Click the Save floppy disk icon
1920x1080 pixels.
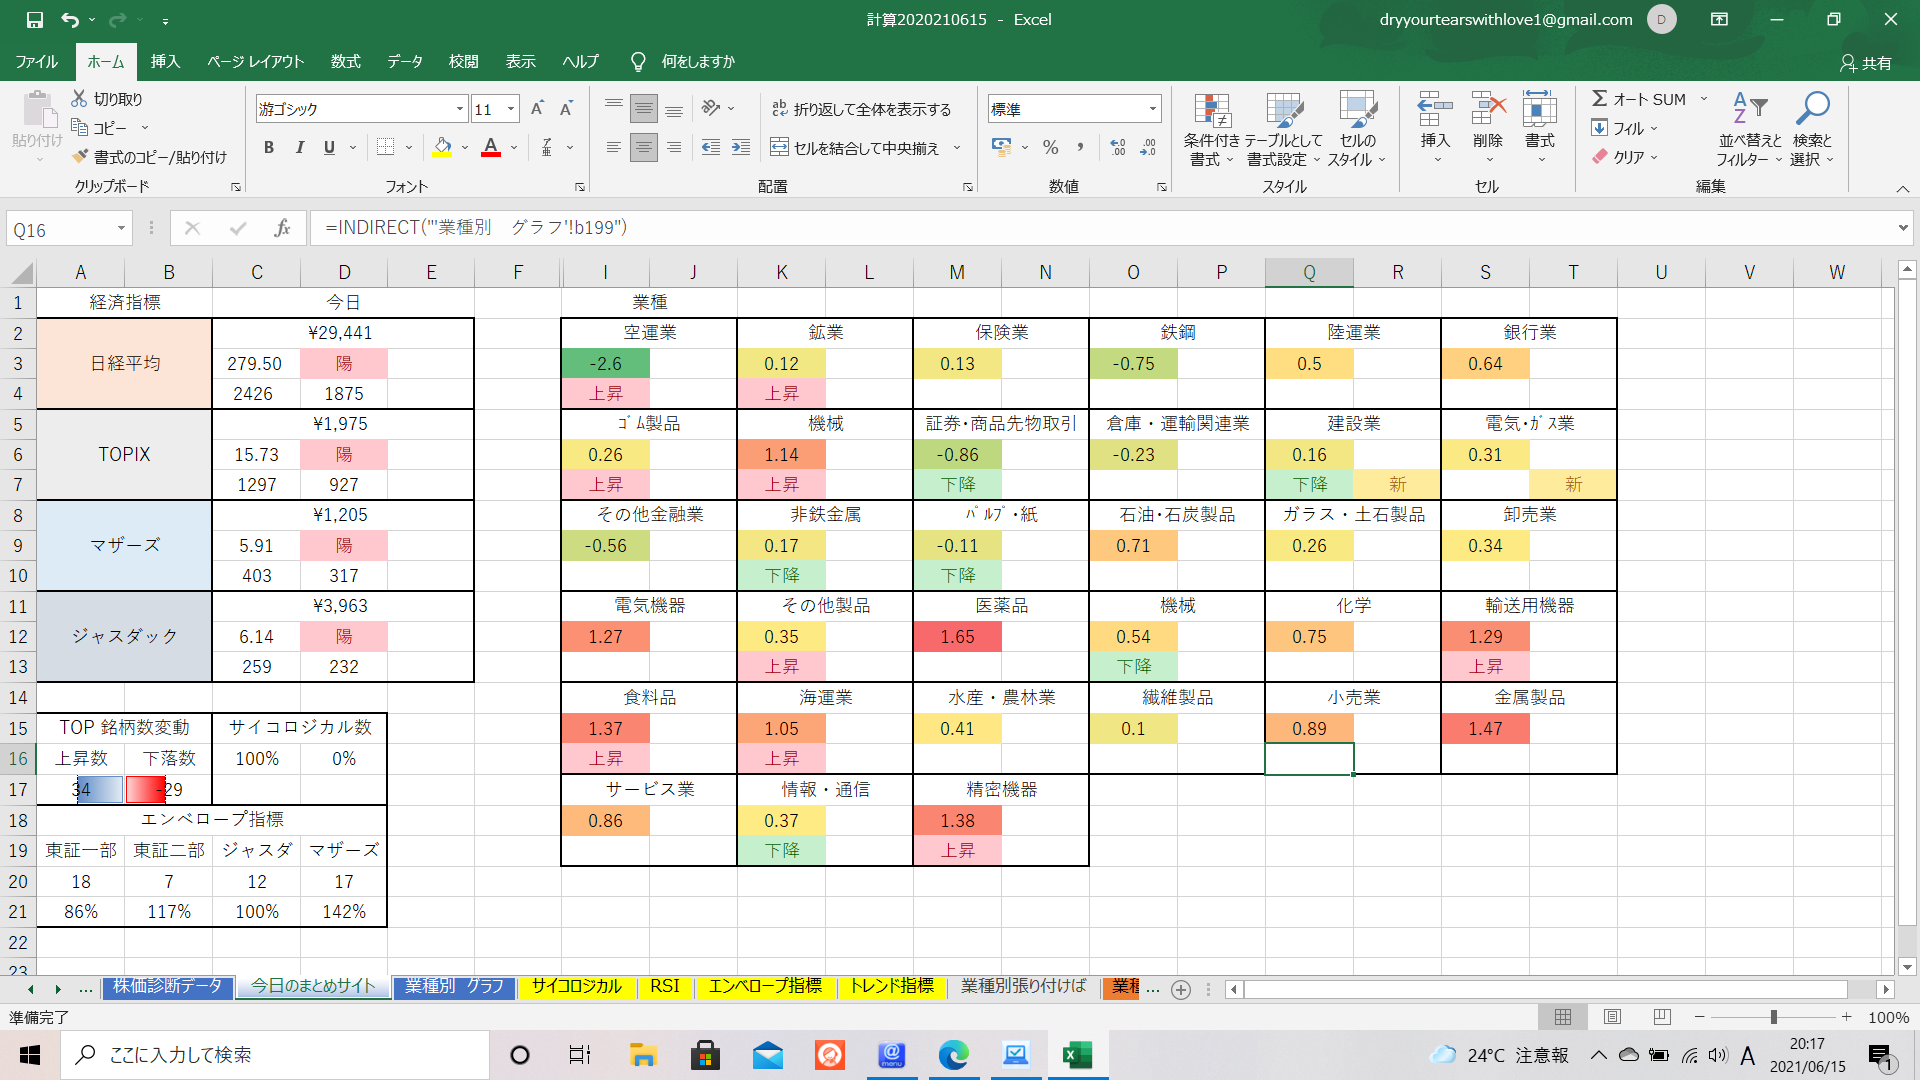[34, 19]
